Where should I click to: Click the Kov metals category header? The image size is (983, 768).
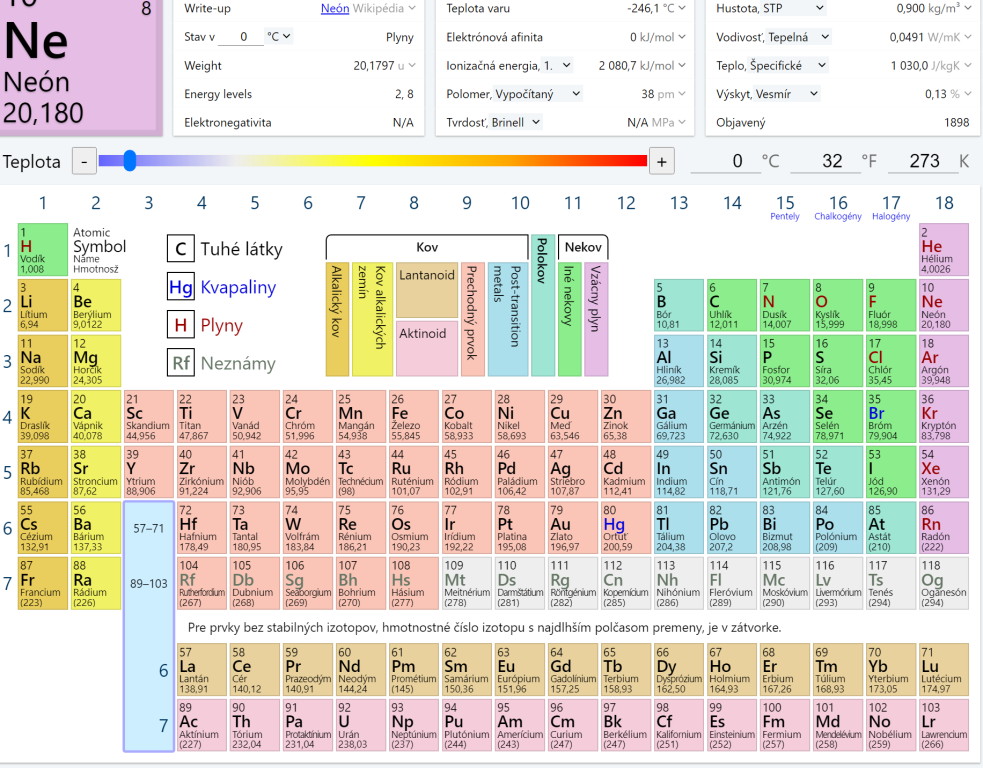click(x=427, y=247)
